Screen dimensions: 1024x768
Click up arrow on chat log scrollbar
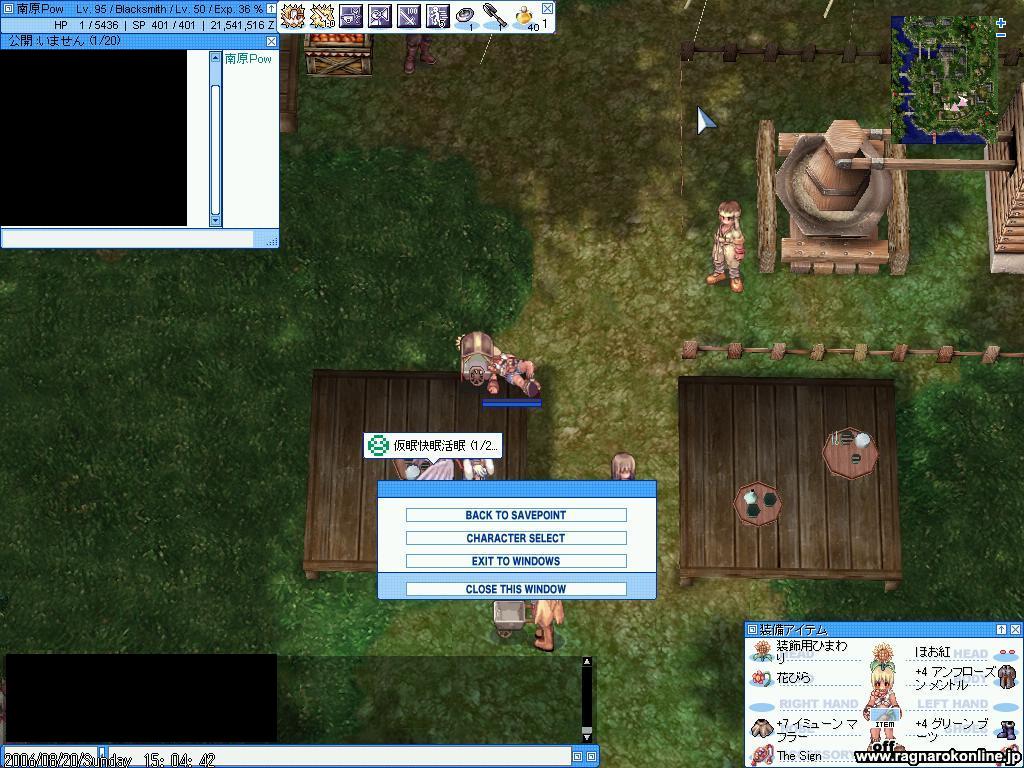[586, 662]
